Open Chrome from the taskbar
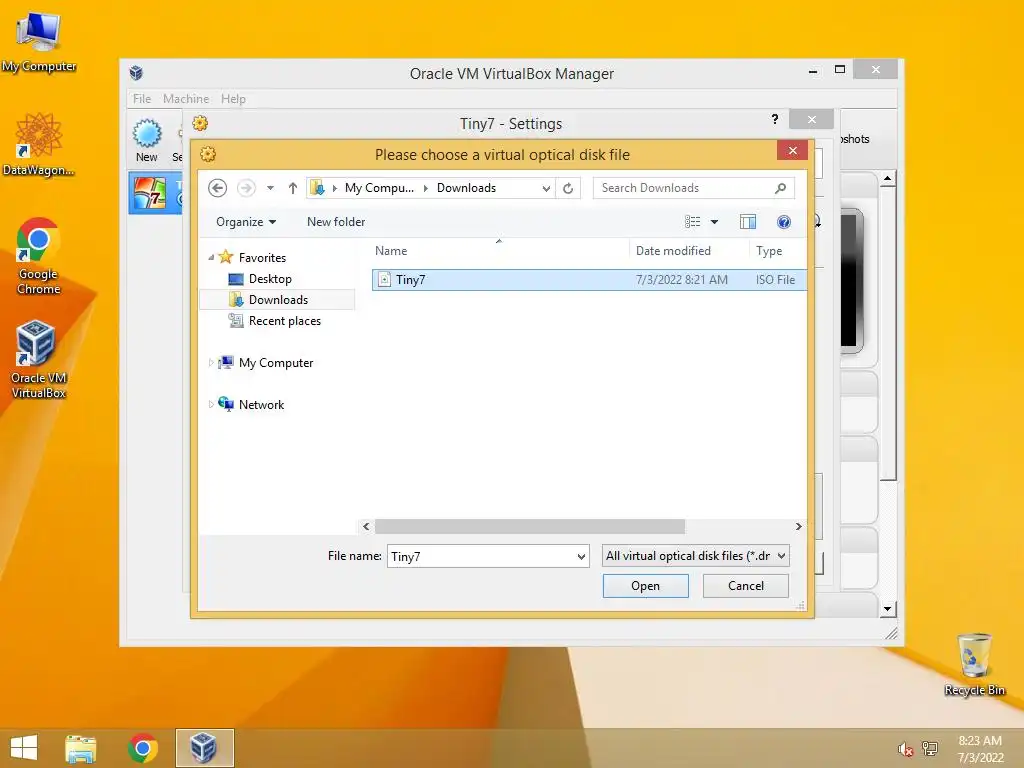Viewport: 1024px width, 768px height. [x=142, y=748]
